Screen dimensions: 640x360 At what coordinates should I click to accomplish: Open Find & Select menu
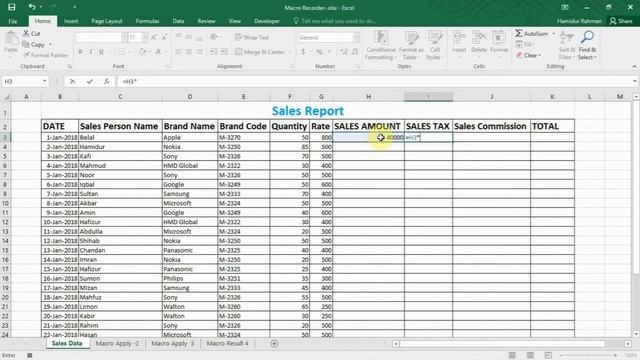(587, 46)
